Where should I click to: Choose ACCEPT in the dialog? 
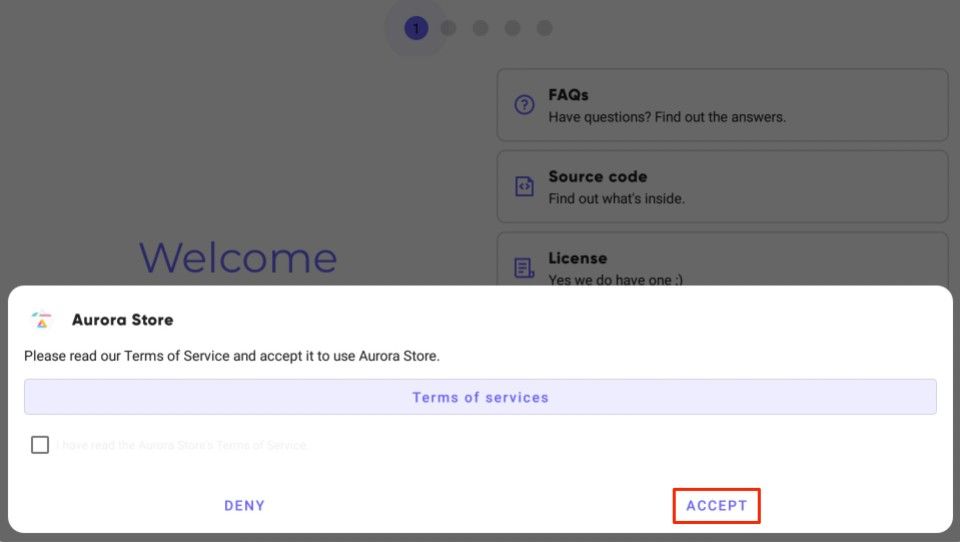(716, 506)
